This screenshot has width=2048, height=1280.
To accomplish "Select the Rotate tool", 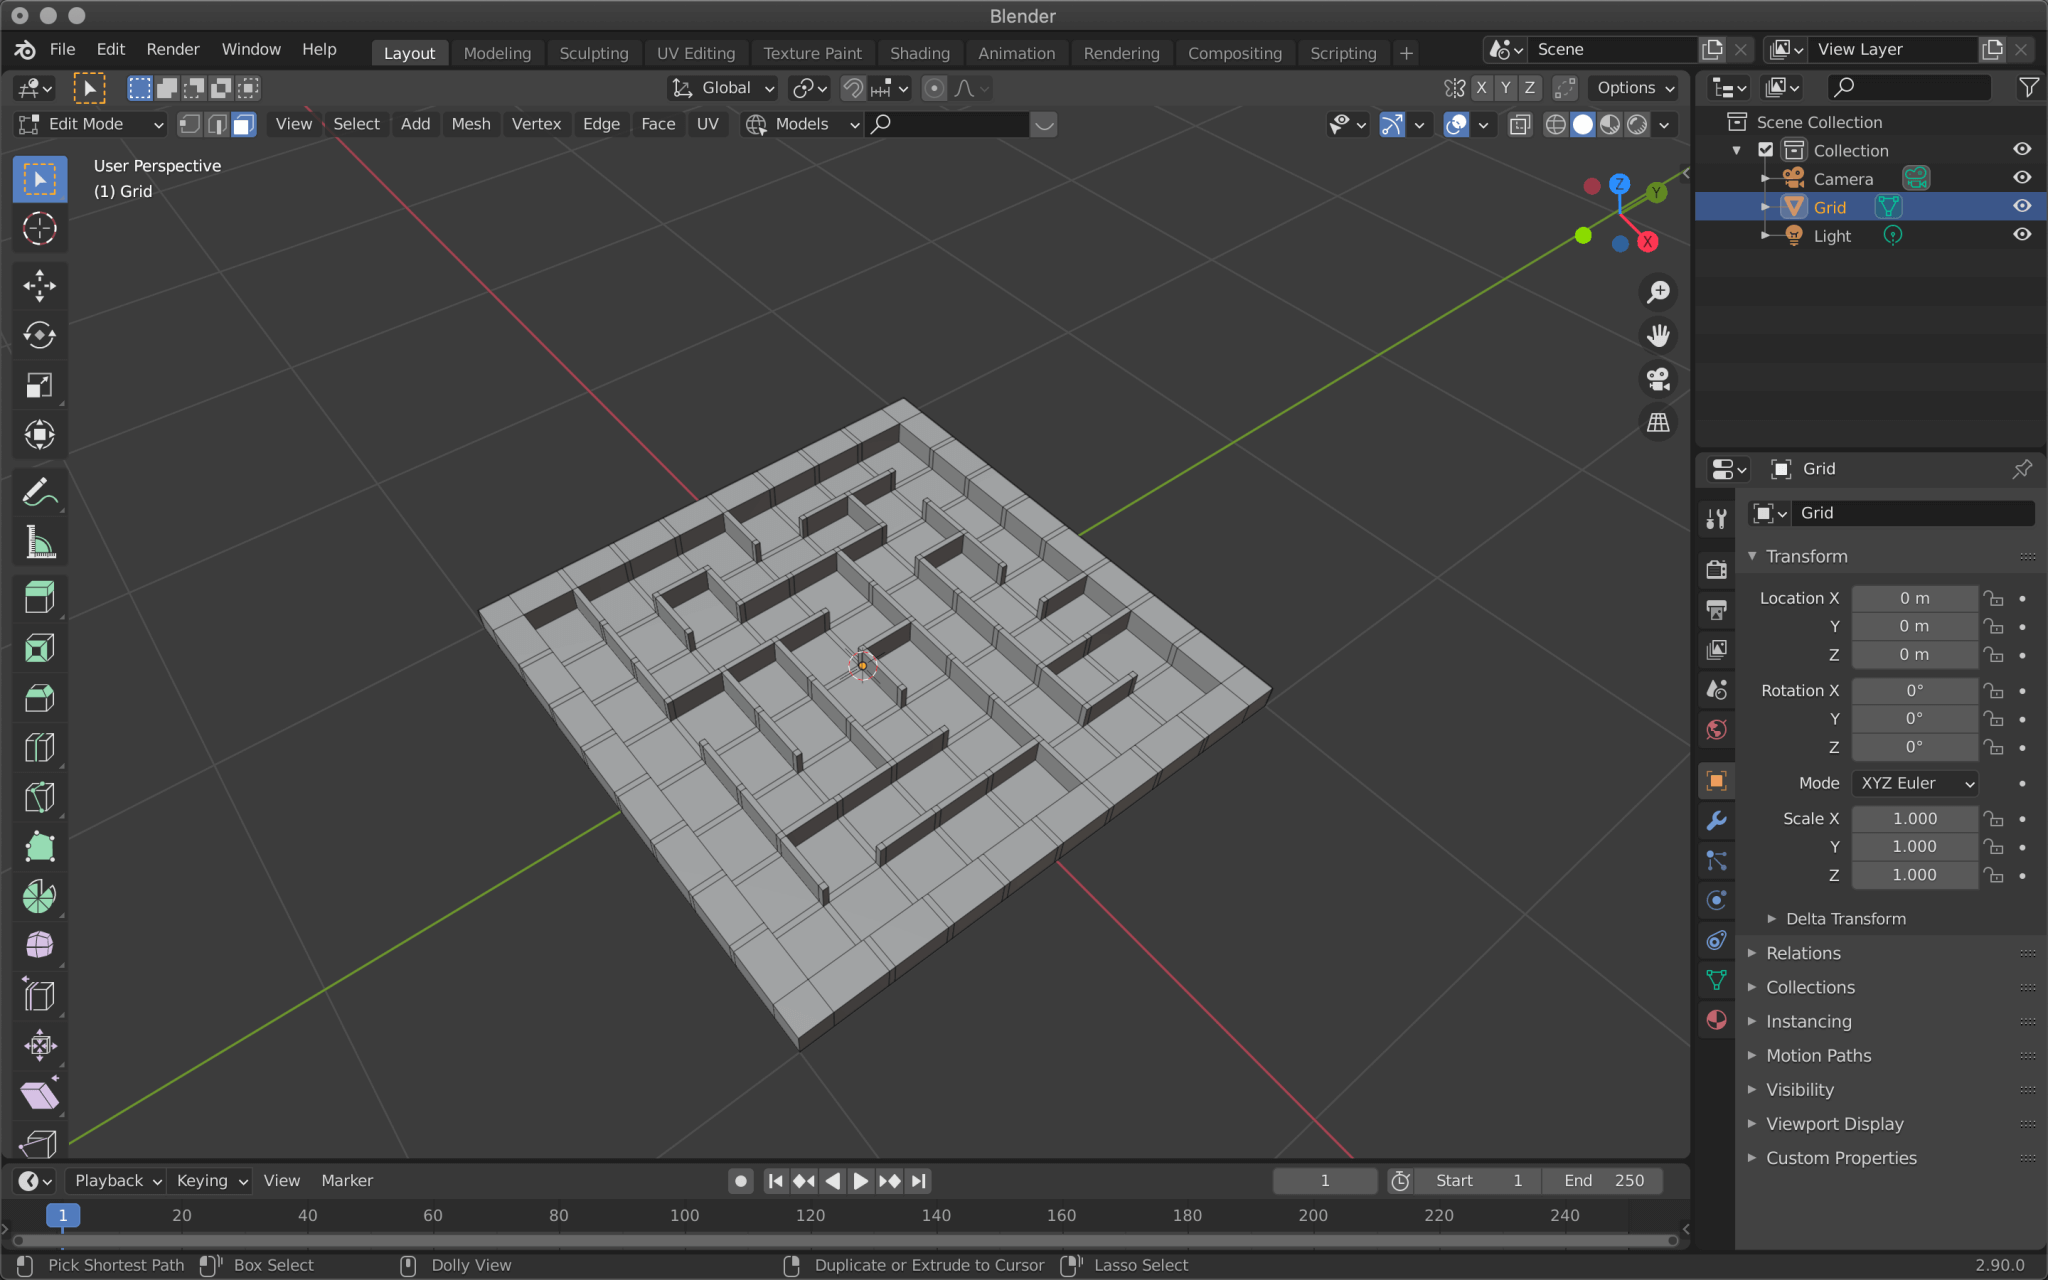I will [x=40, y=335].
